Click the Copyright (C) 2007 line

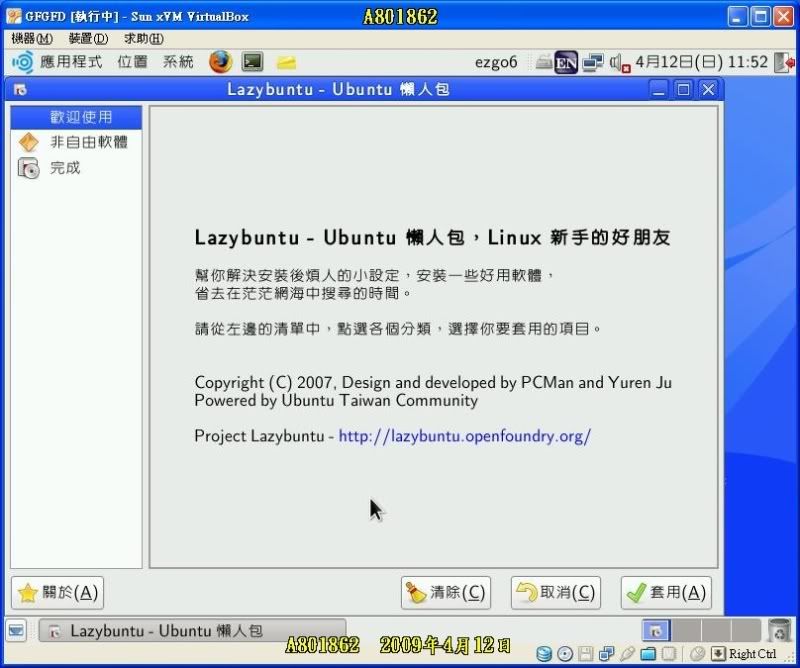click(x=433, y=382)
